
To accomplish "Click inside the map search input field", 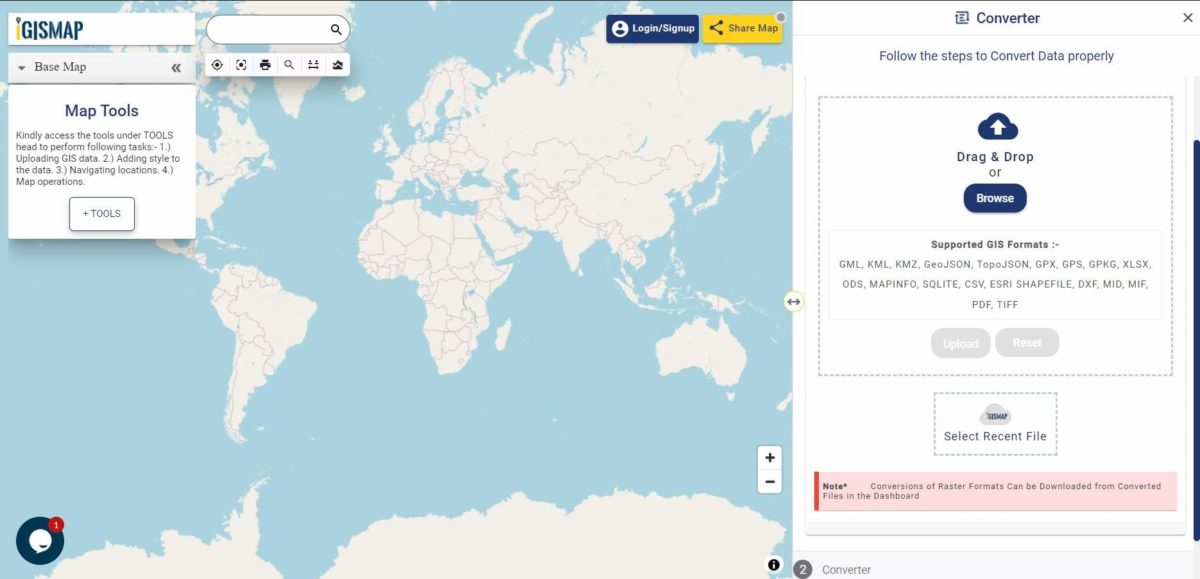I will point(270,29).
